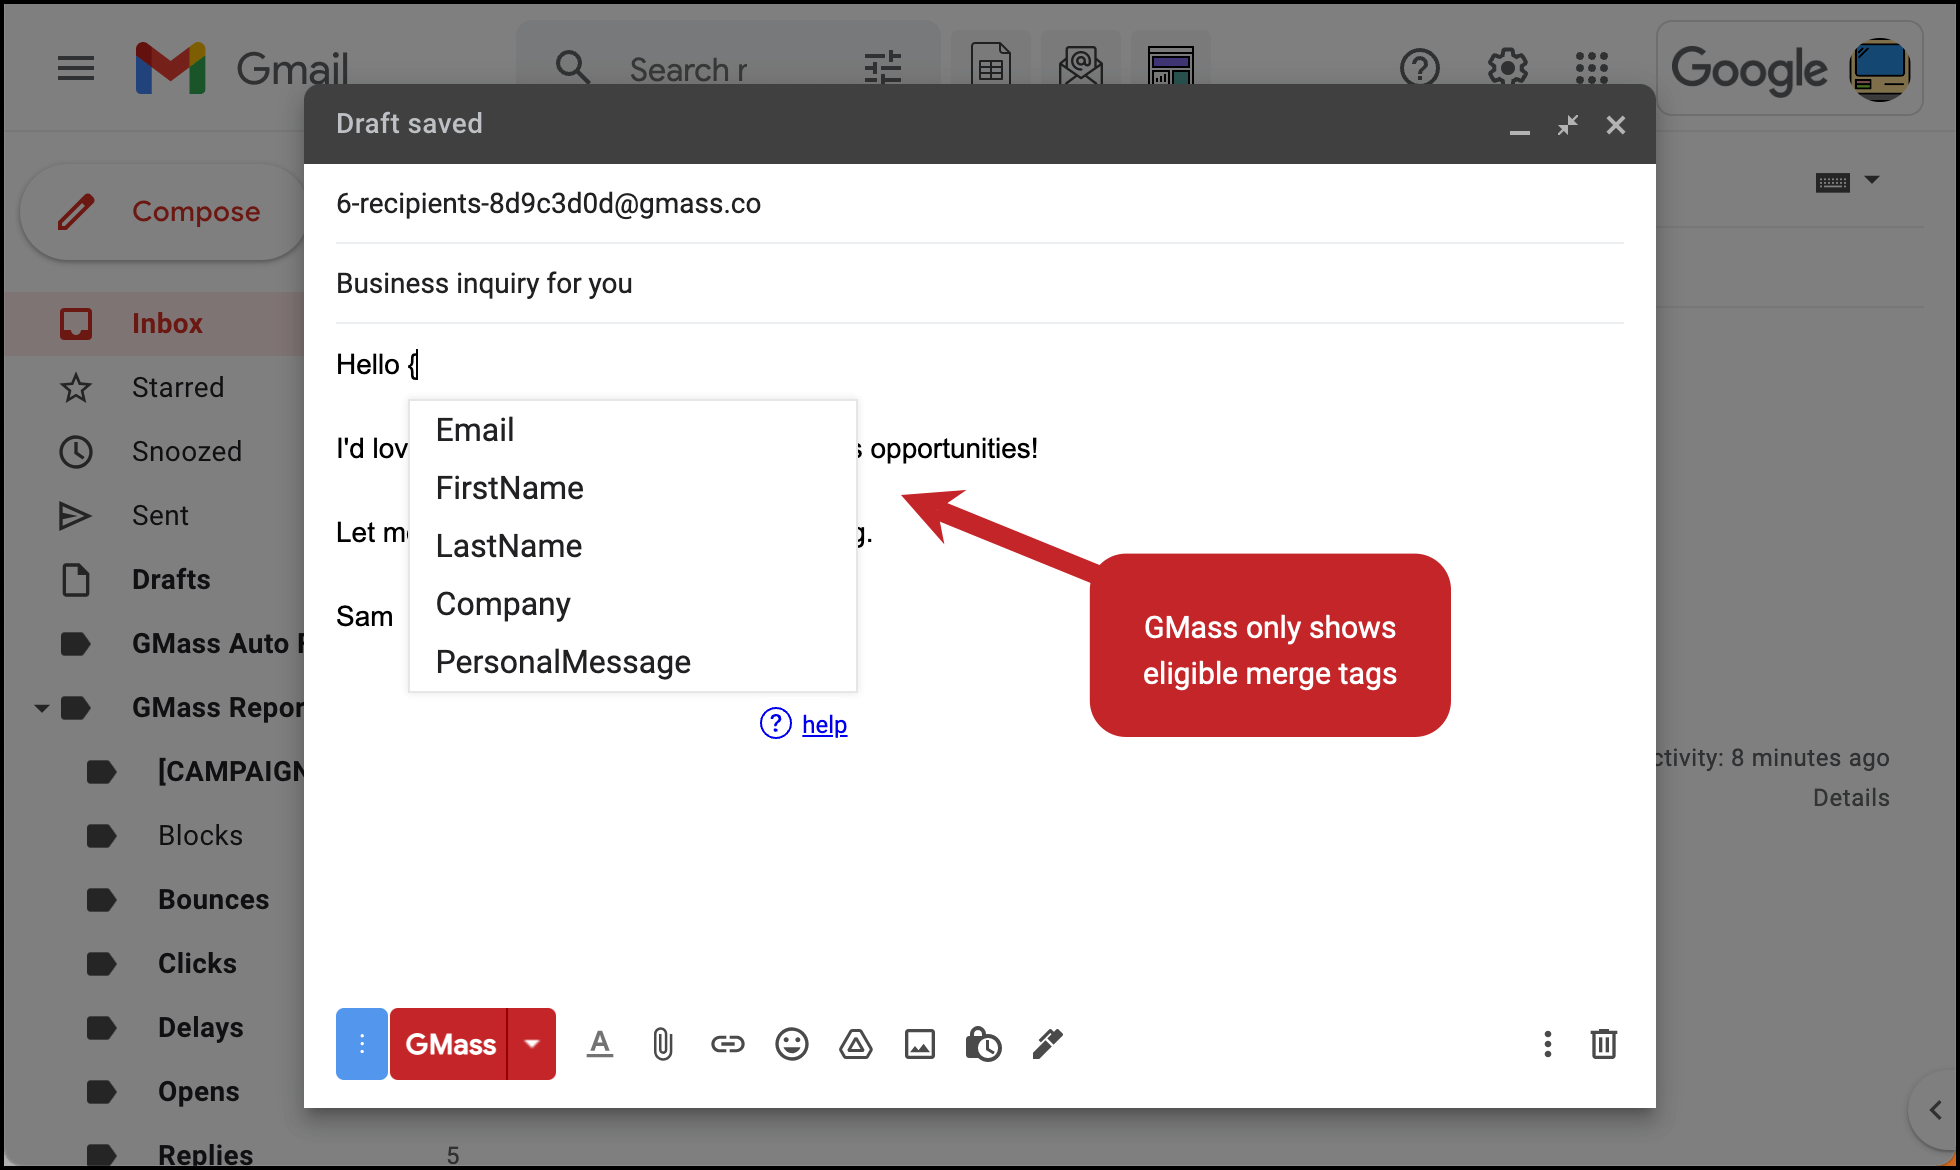
Task: Open the Drafts folder
Action: coord(155,580)
